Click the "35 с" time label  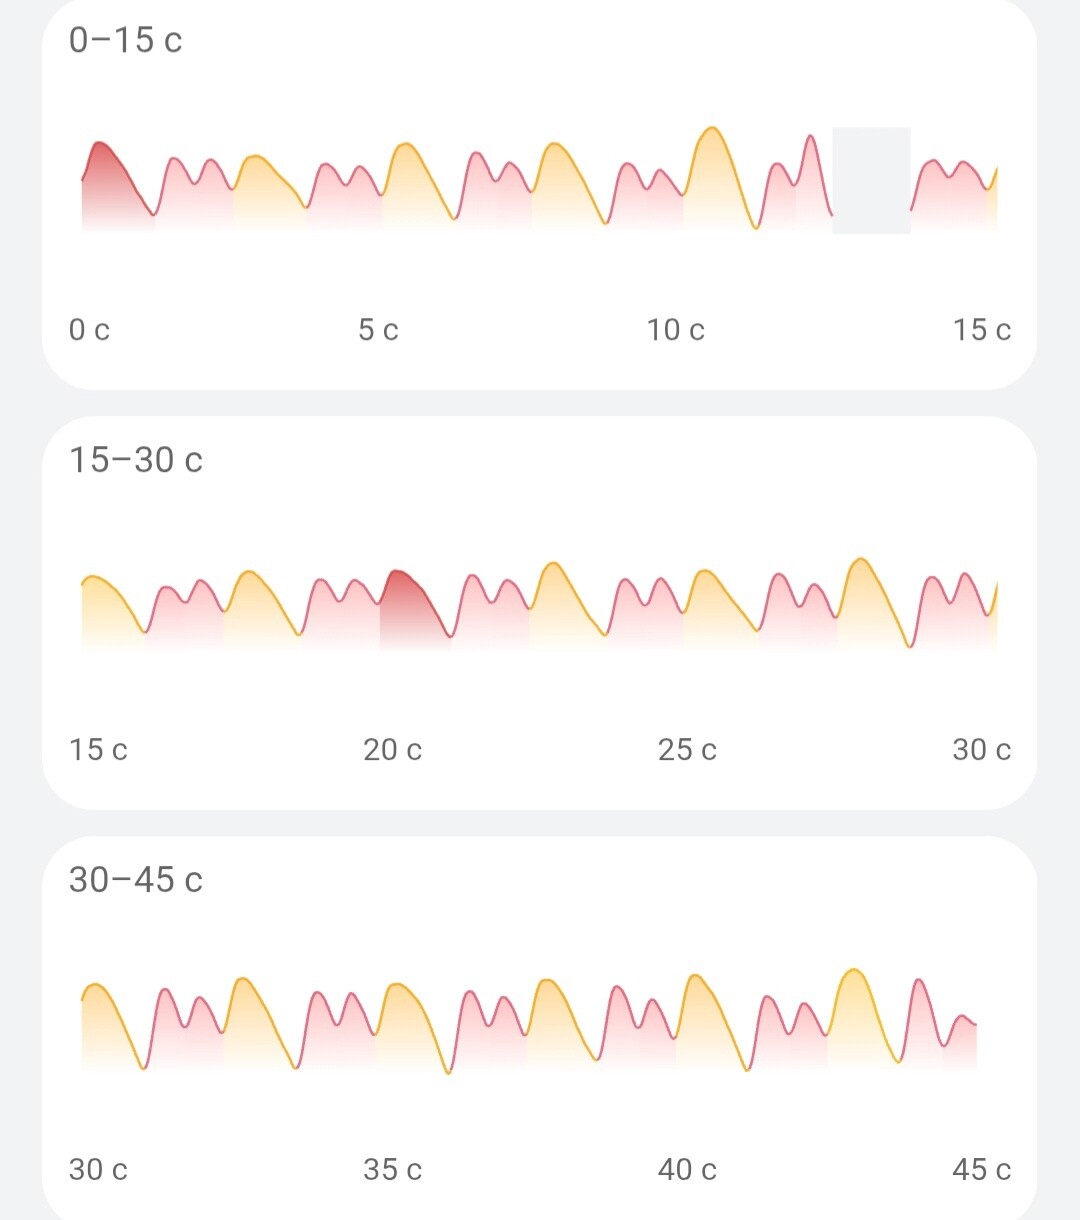pos(392,1170)
